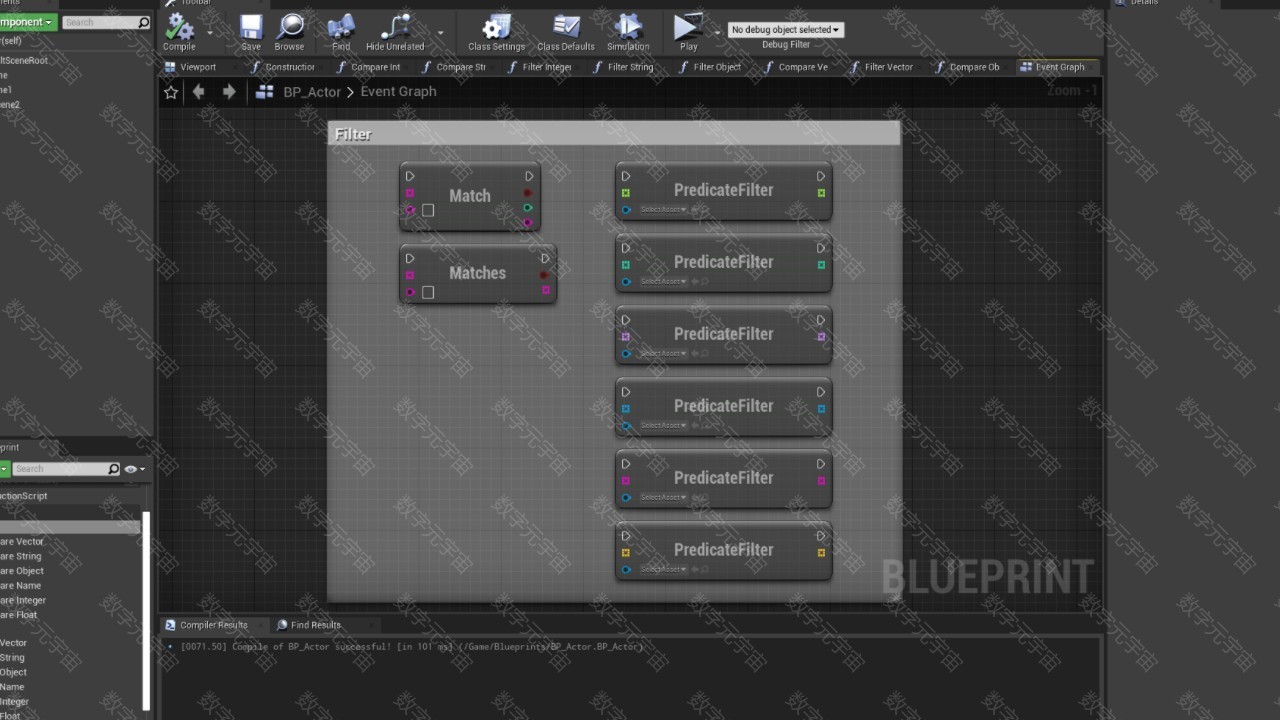Open Select Asset on purple PredicateFilter node
This screenshot has height=720, width=1280.
click(664, 354)
